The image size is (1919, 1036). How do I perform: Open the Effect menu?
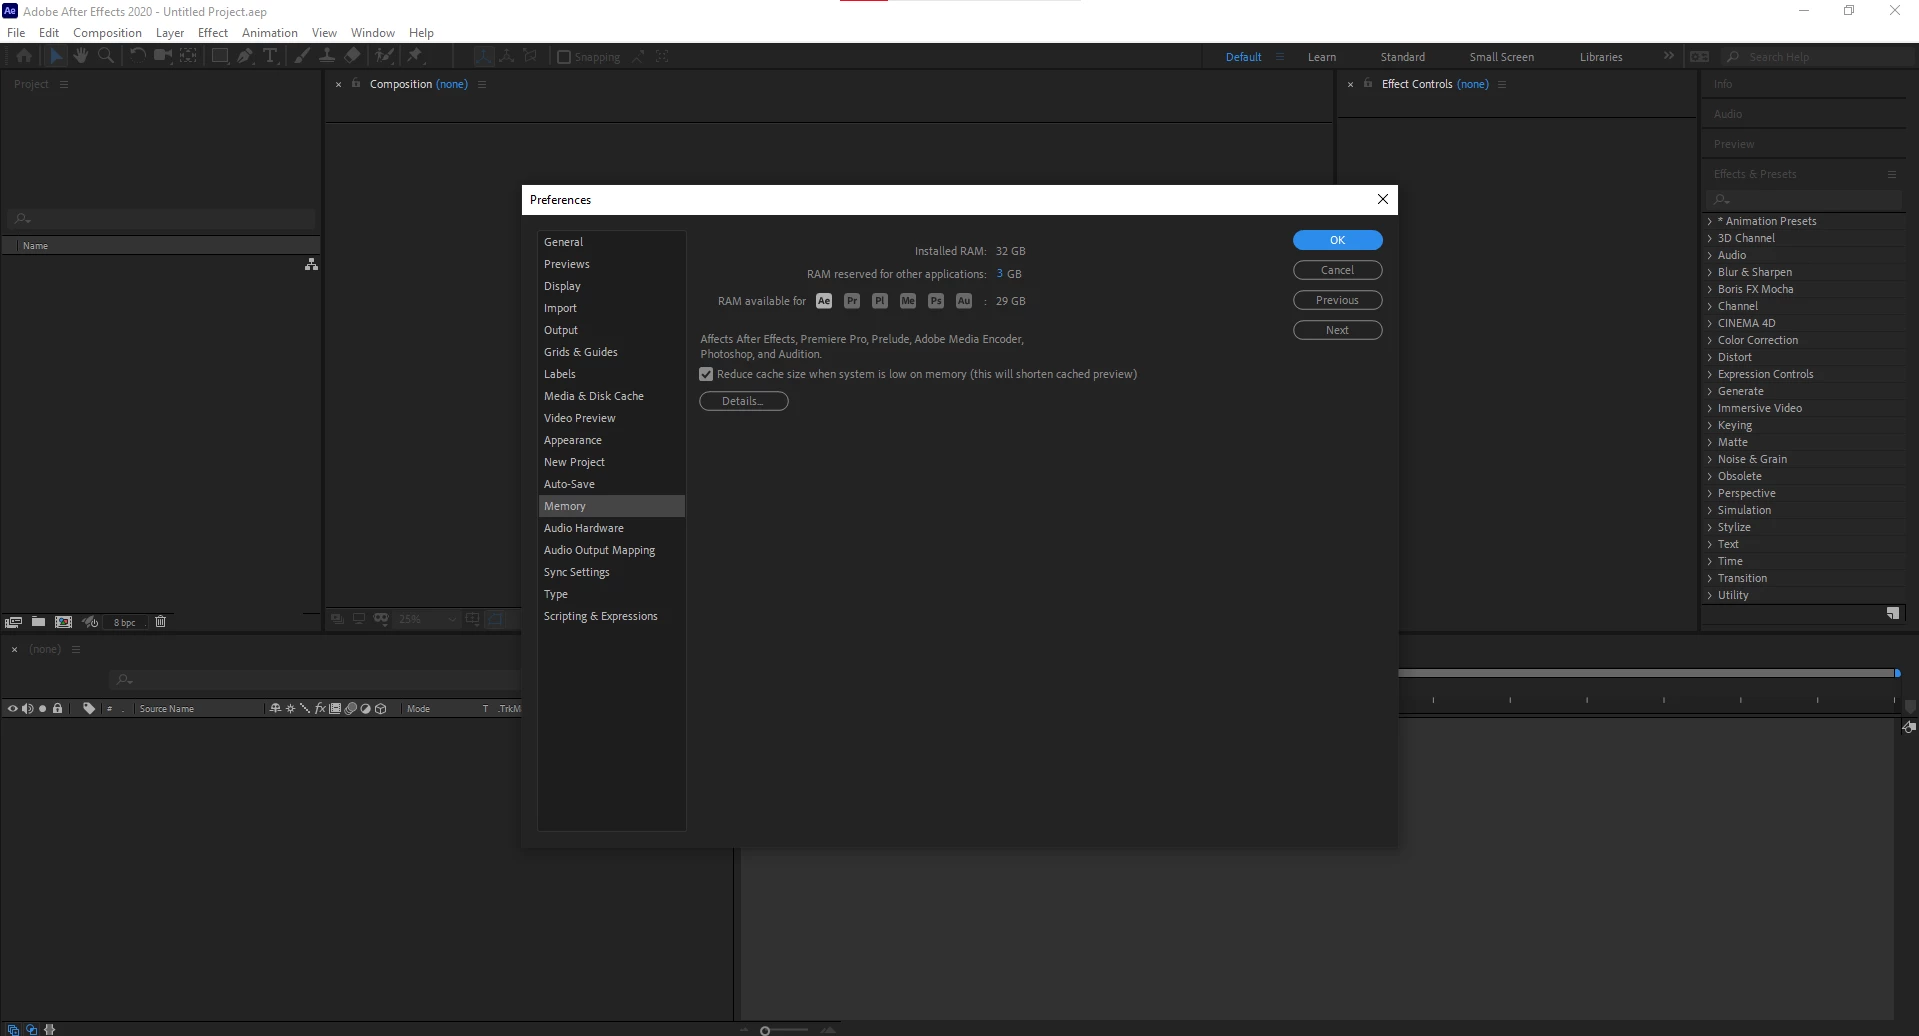[x=213, y=33]
